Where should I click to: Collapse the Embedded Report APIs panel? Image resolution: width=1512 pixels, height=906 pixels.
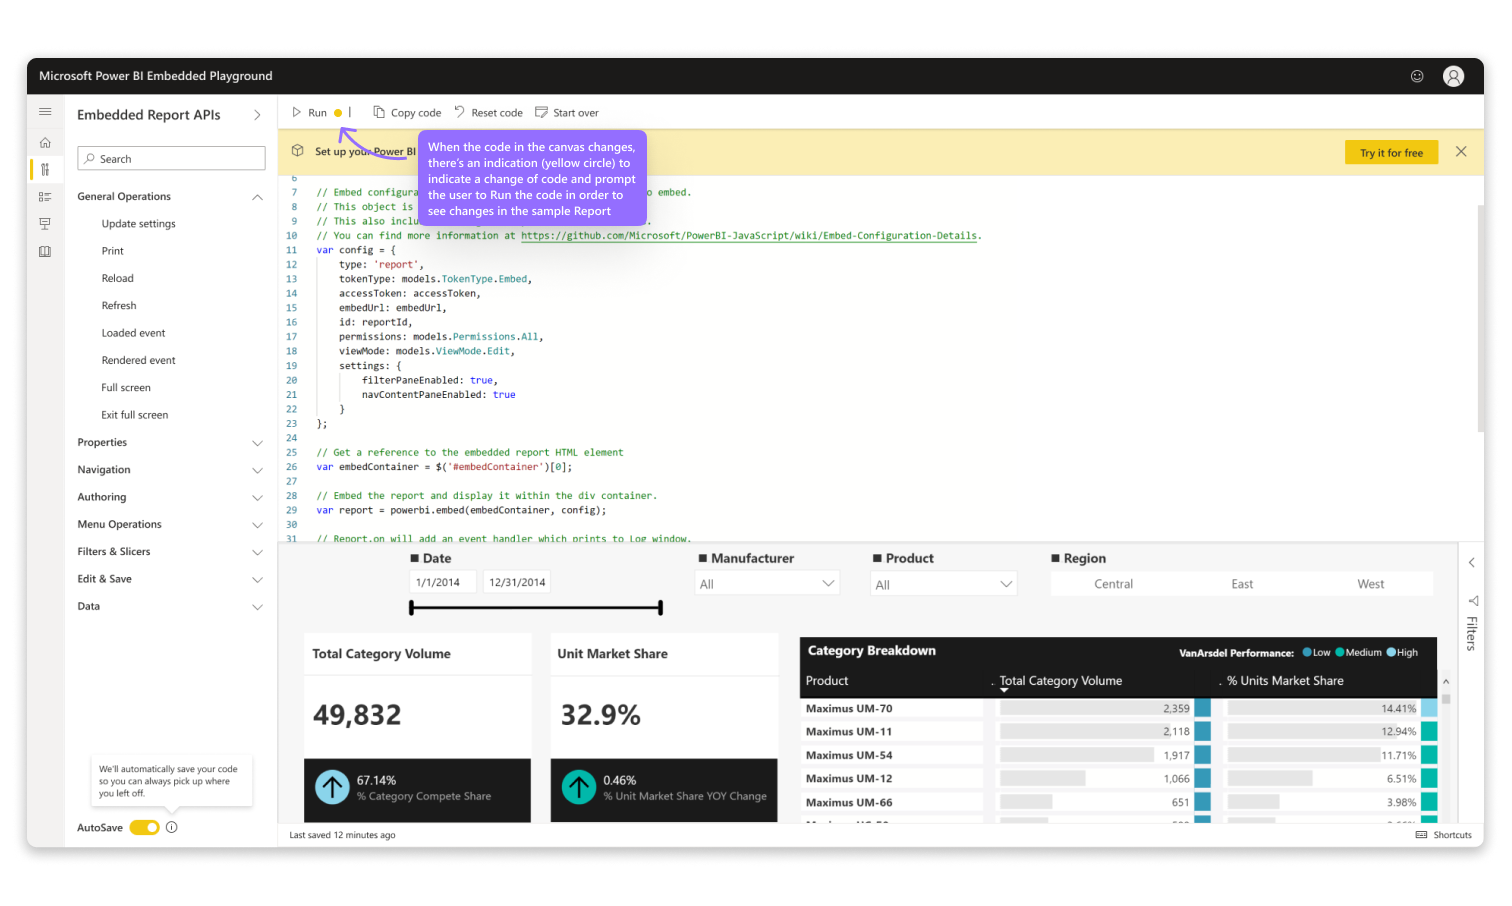(x=257, y=115)
